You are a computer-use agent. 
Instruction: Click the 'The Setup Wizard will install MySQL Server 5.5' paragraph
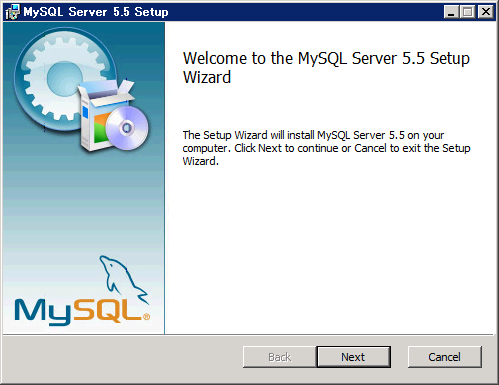(326, 148)
